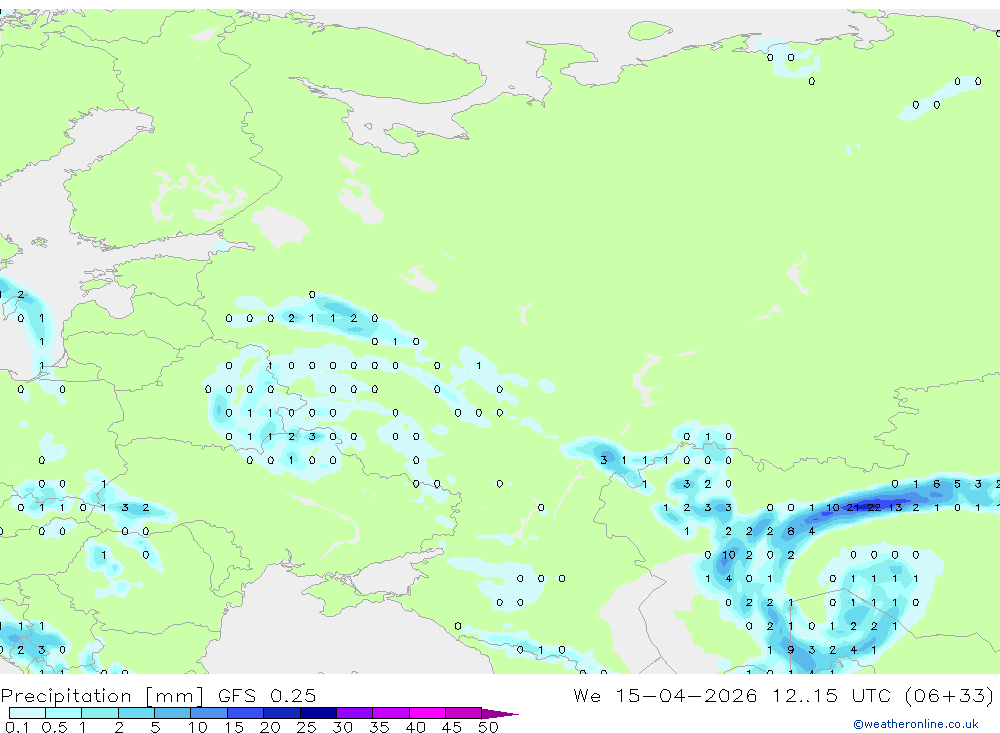Select the magenta swatch between 40 and 45
Image resolution: width=1000 pixels, height=733 pixels.
pos(427,713)
